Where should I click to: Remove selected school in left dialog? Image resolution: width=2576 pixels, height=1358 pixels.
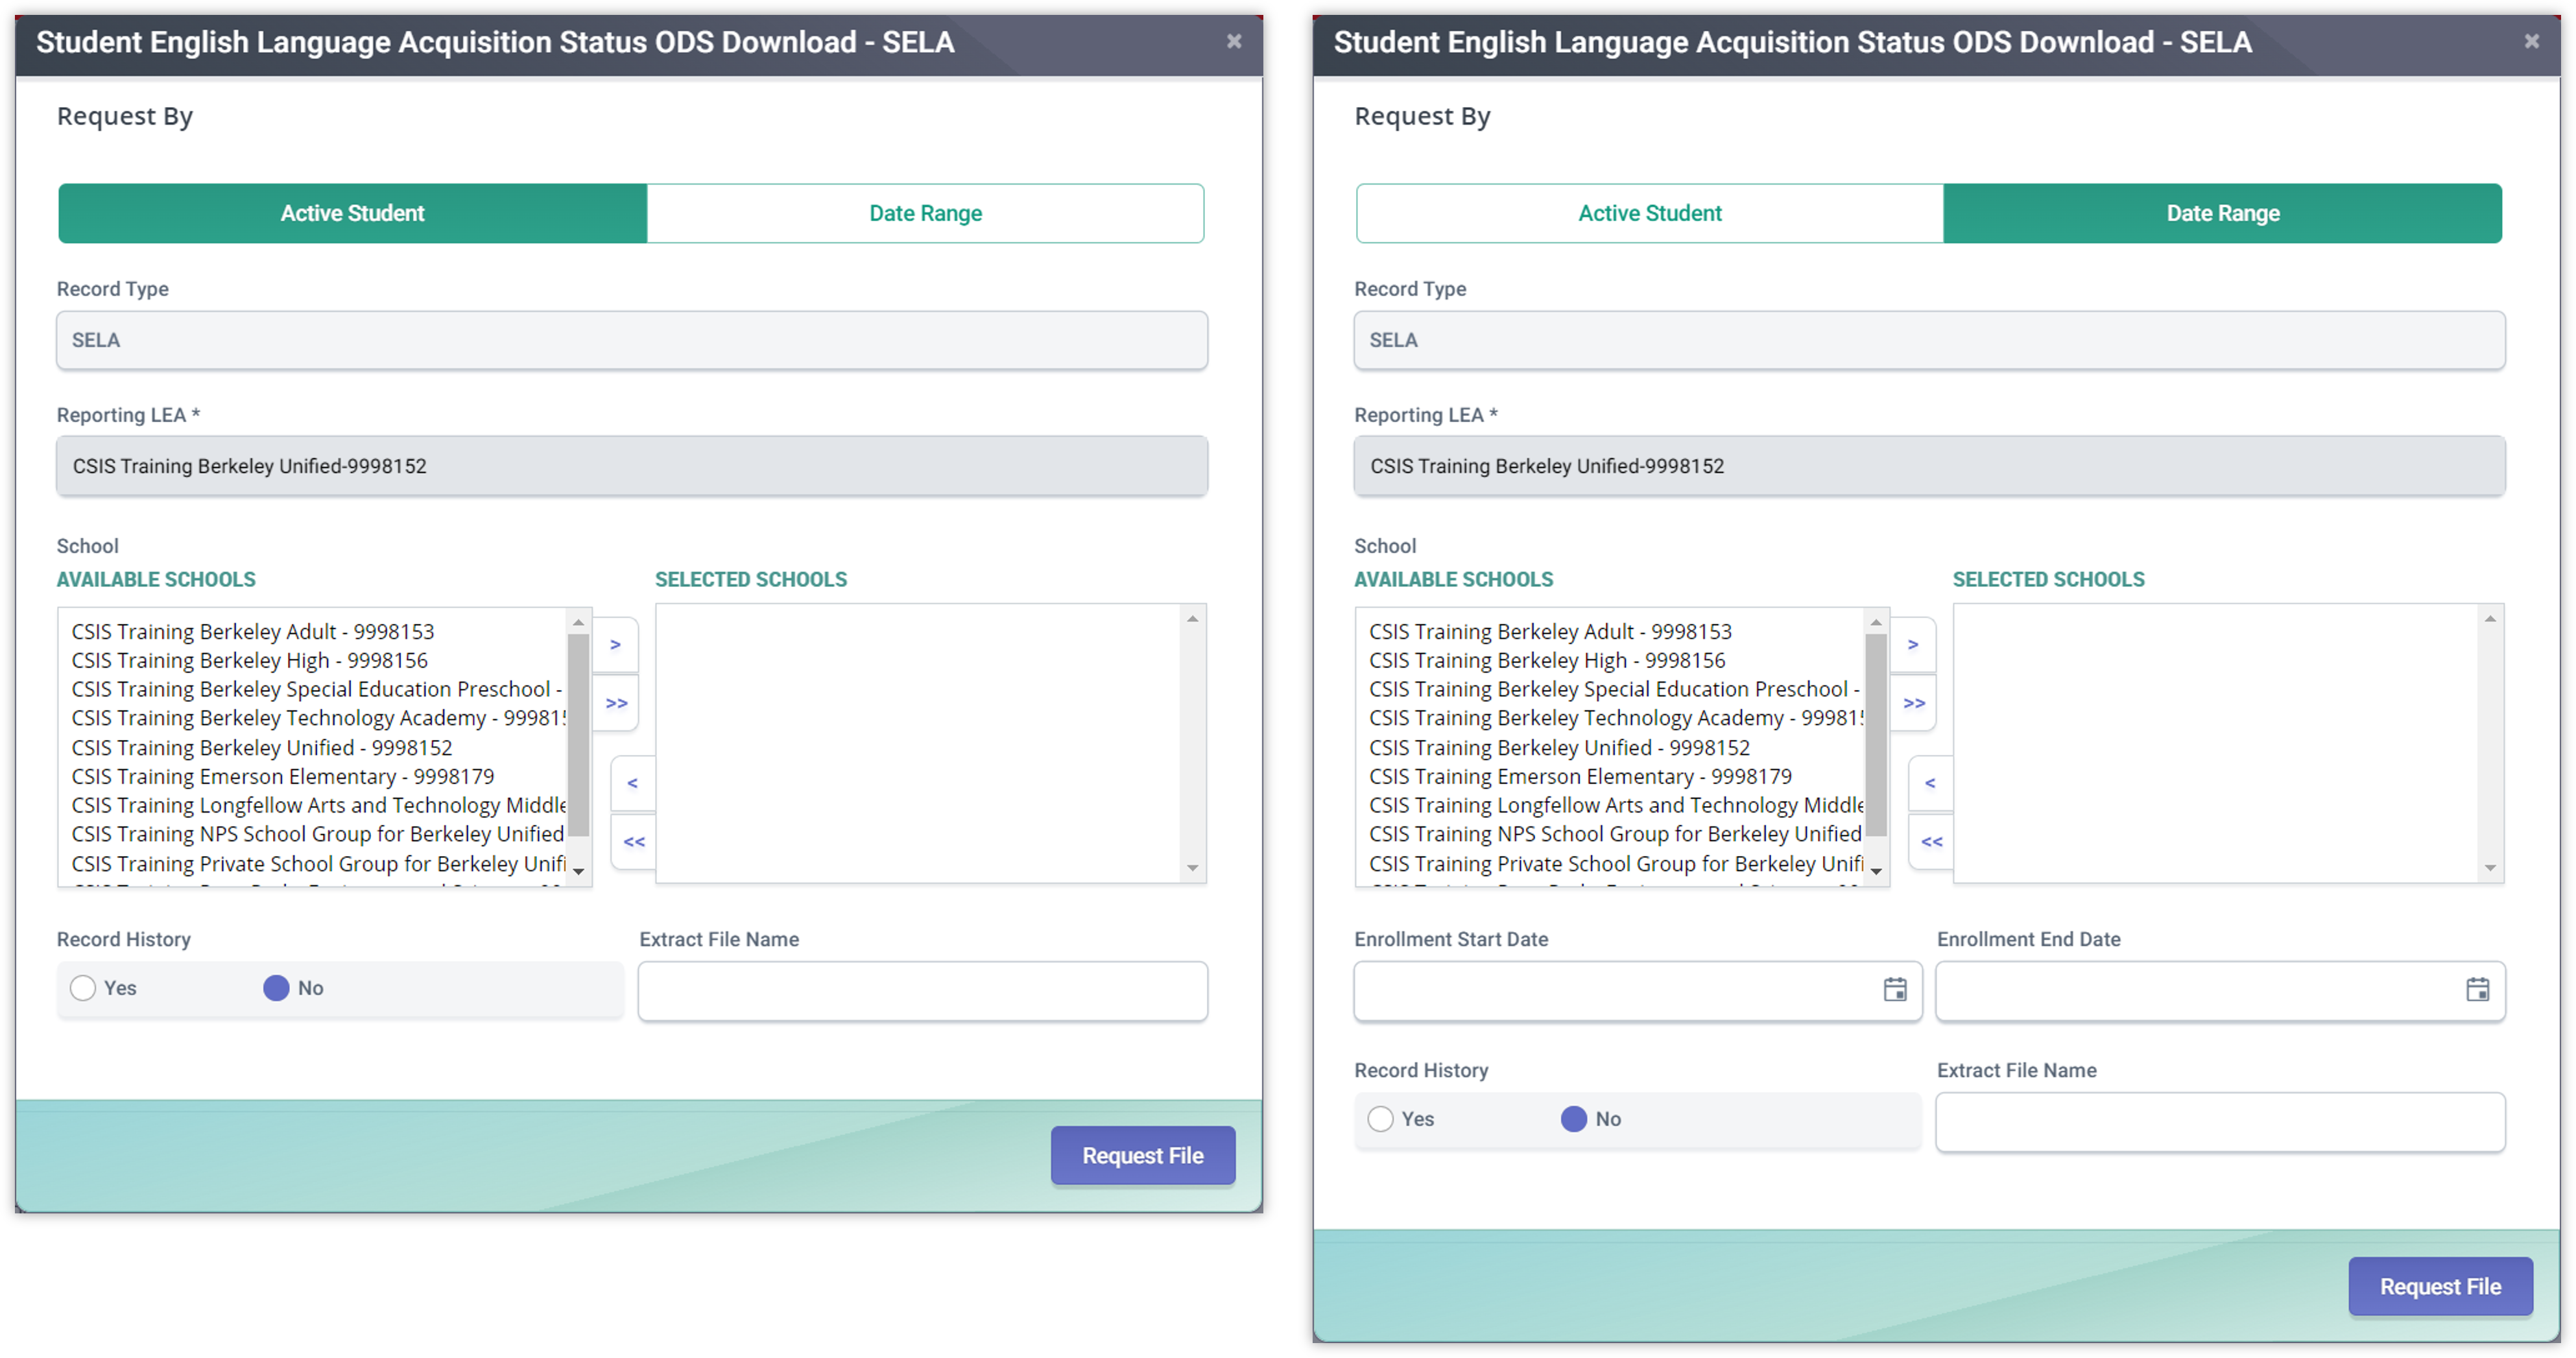point(633,783)
